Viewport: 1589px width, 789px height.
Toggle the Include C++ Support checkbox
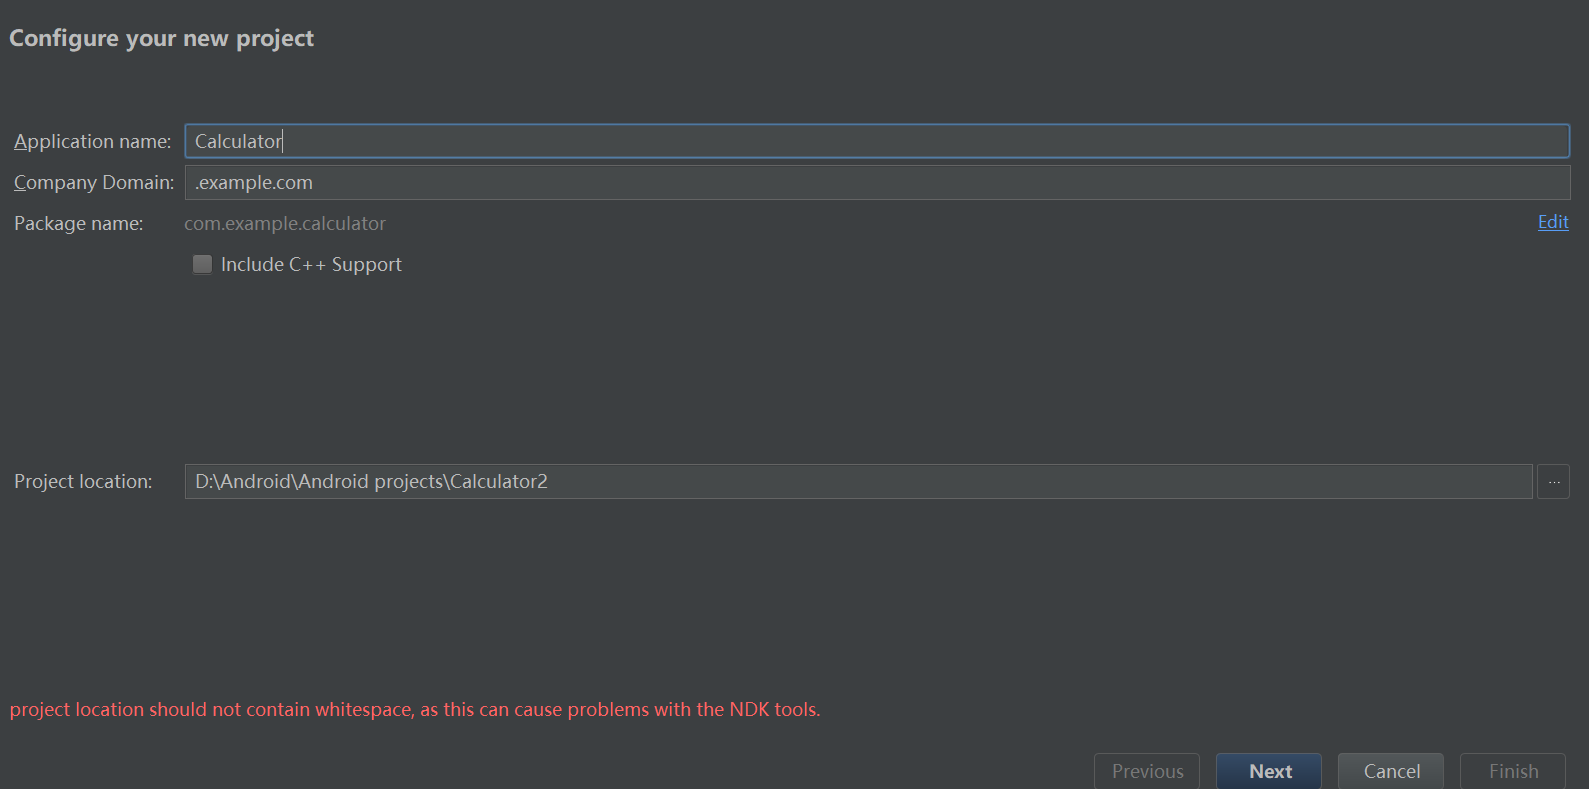coord(202,264)
